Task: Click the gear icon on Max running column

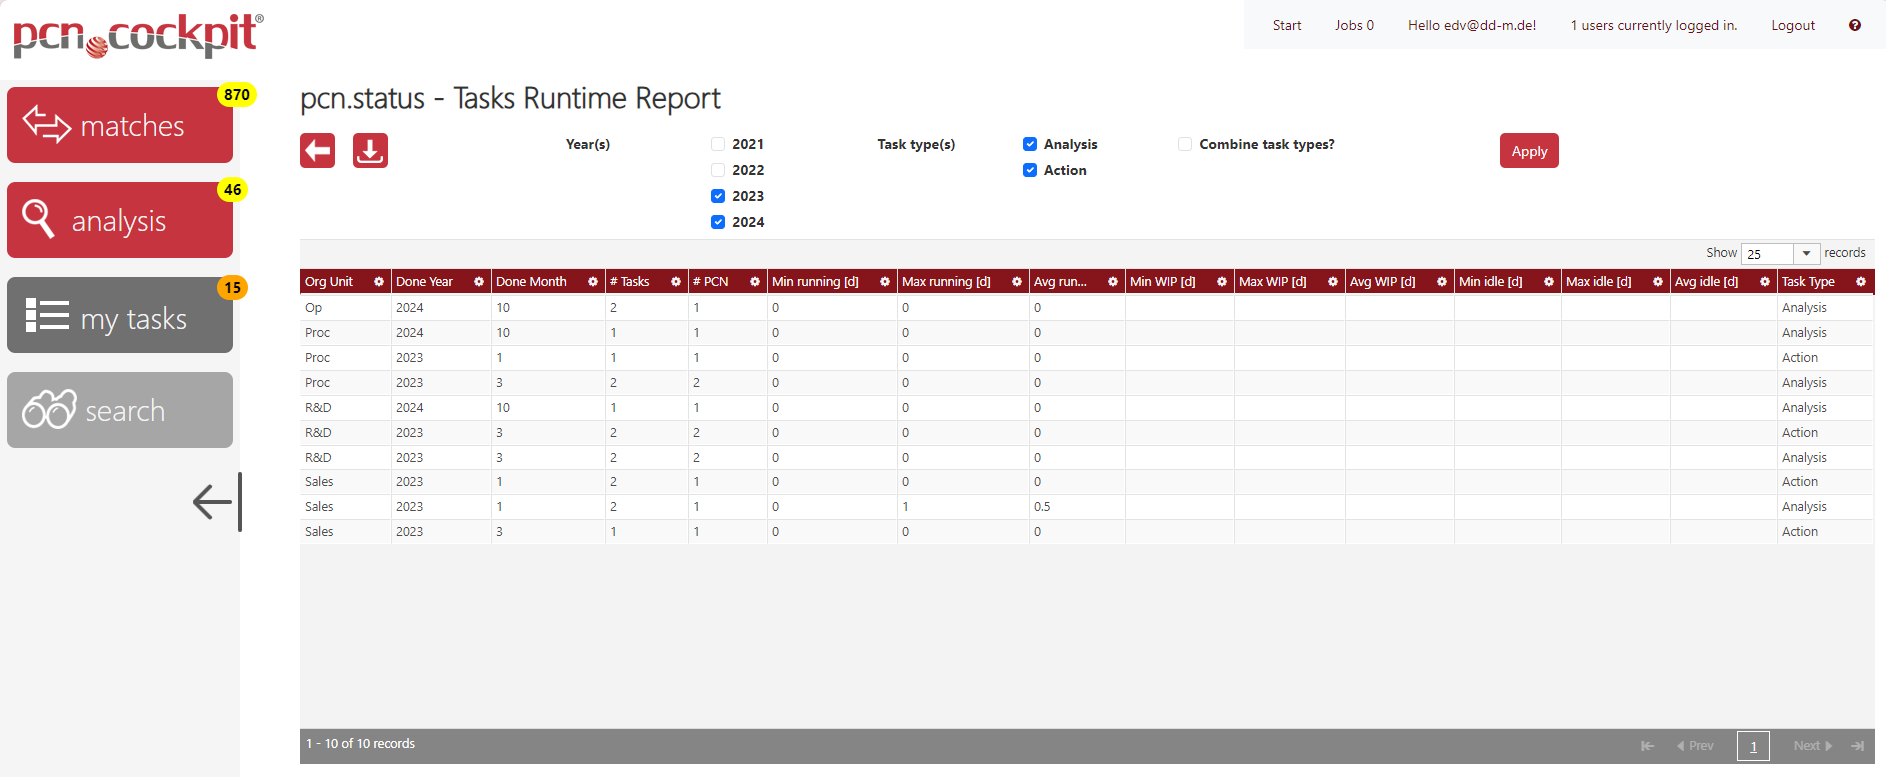Action: coord(1017,282)
